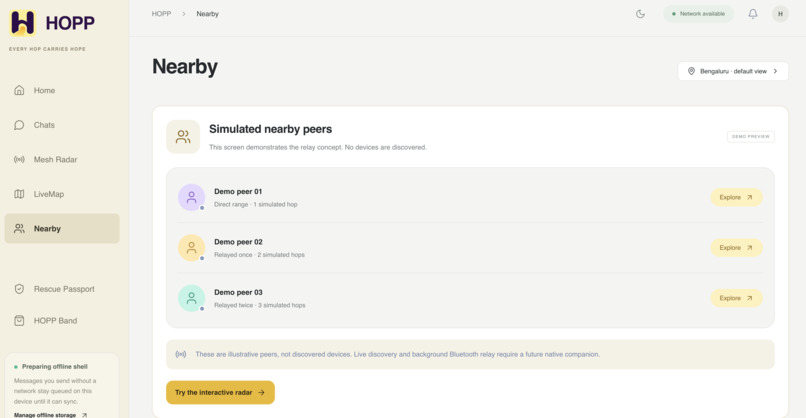Image resolution: width=806 pixels, height=418 pixels.
Task: Select the Nearby sidebar item
Action: (62, 228)
